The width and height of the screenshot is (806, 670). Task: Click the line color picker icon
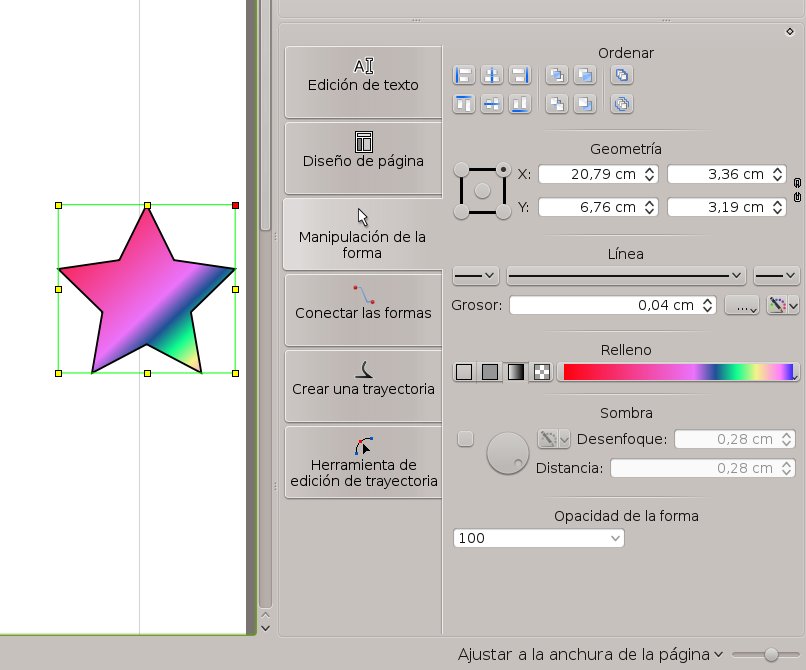point(776,305)
